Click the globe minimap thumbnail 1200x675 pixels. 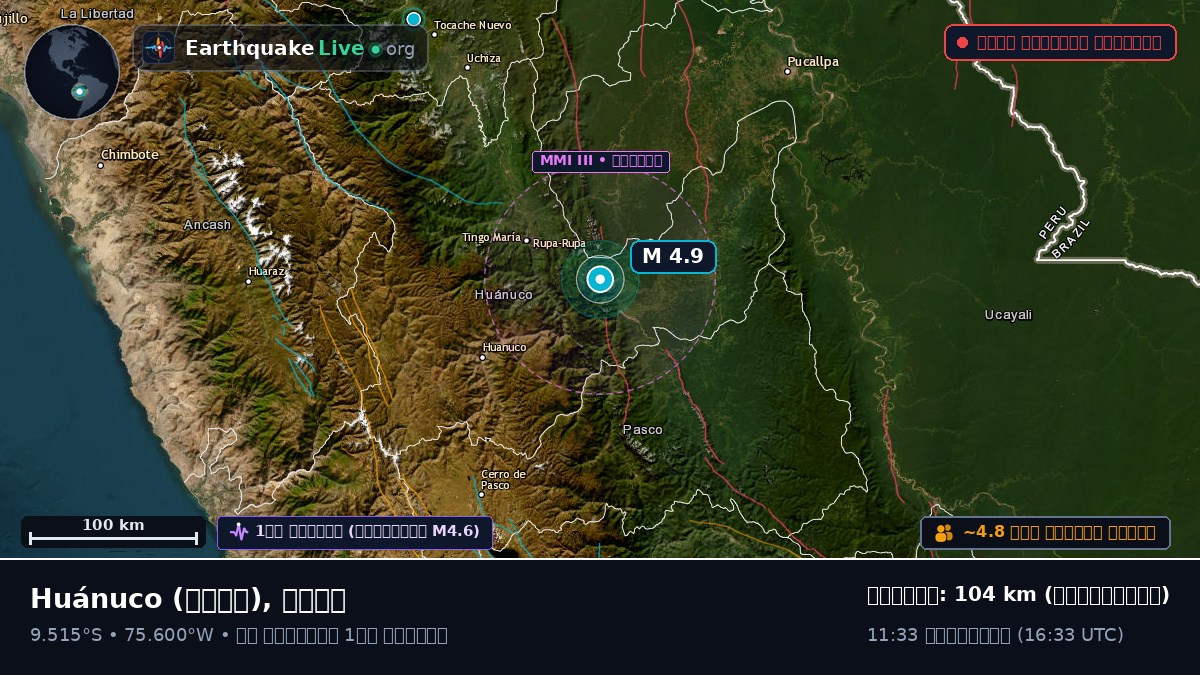[72, 72]
